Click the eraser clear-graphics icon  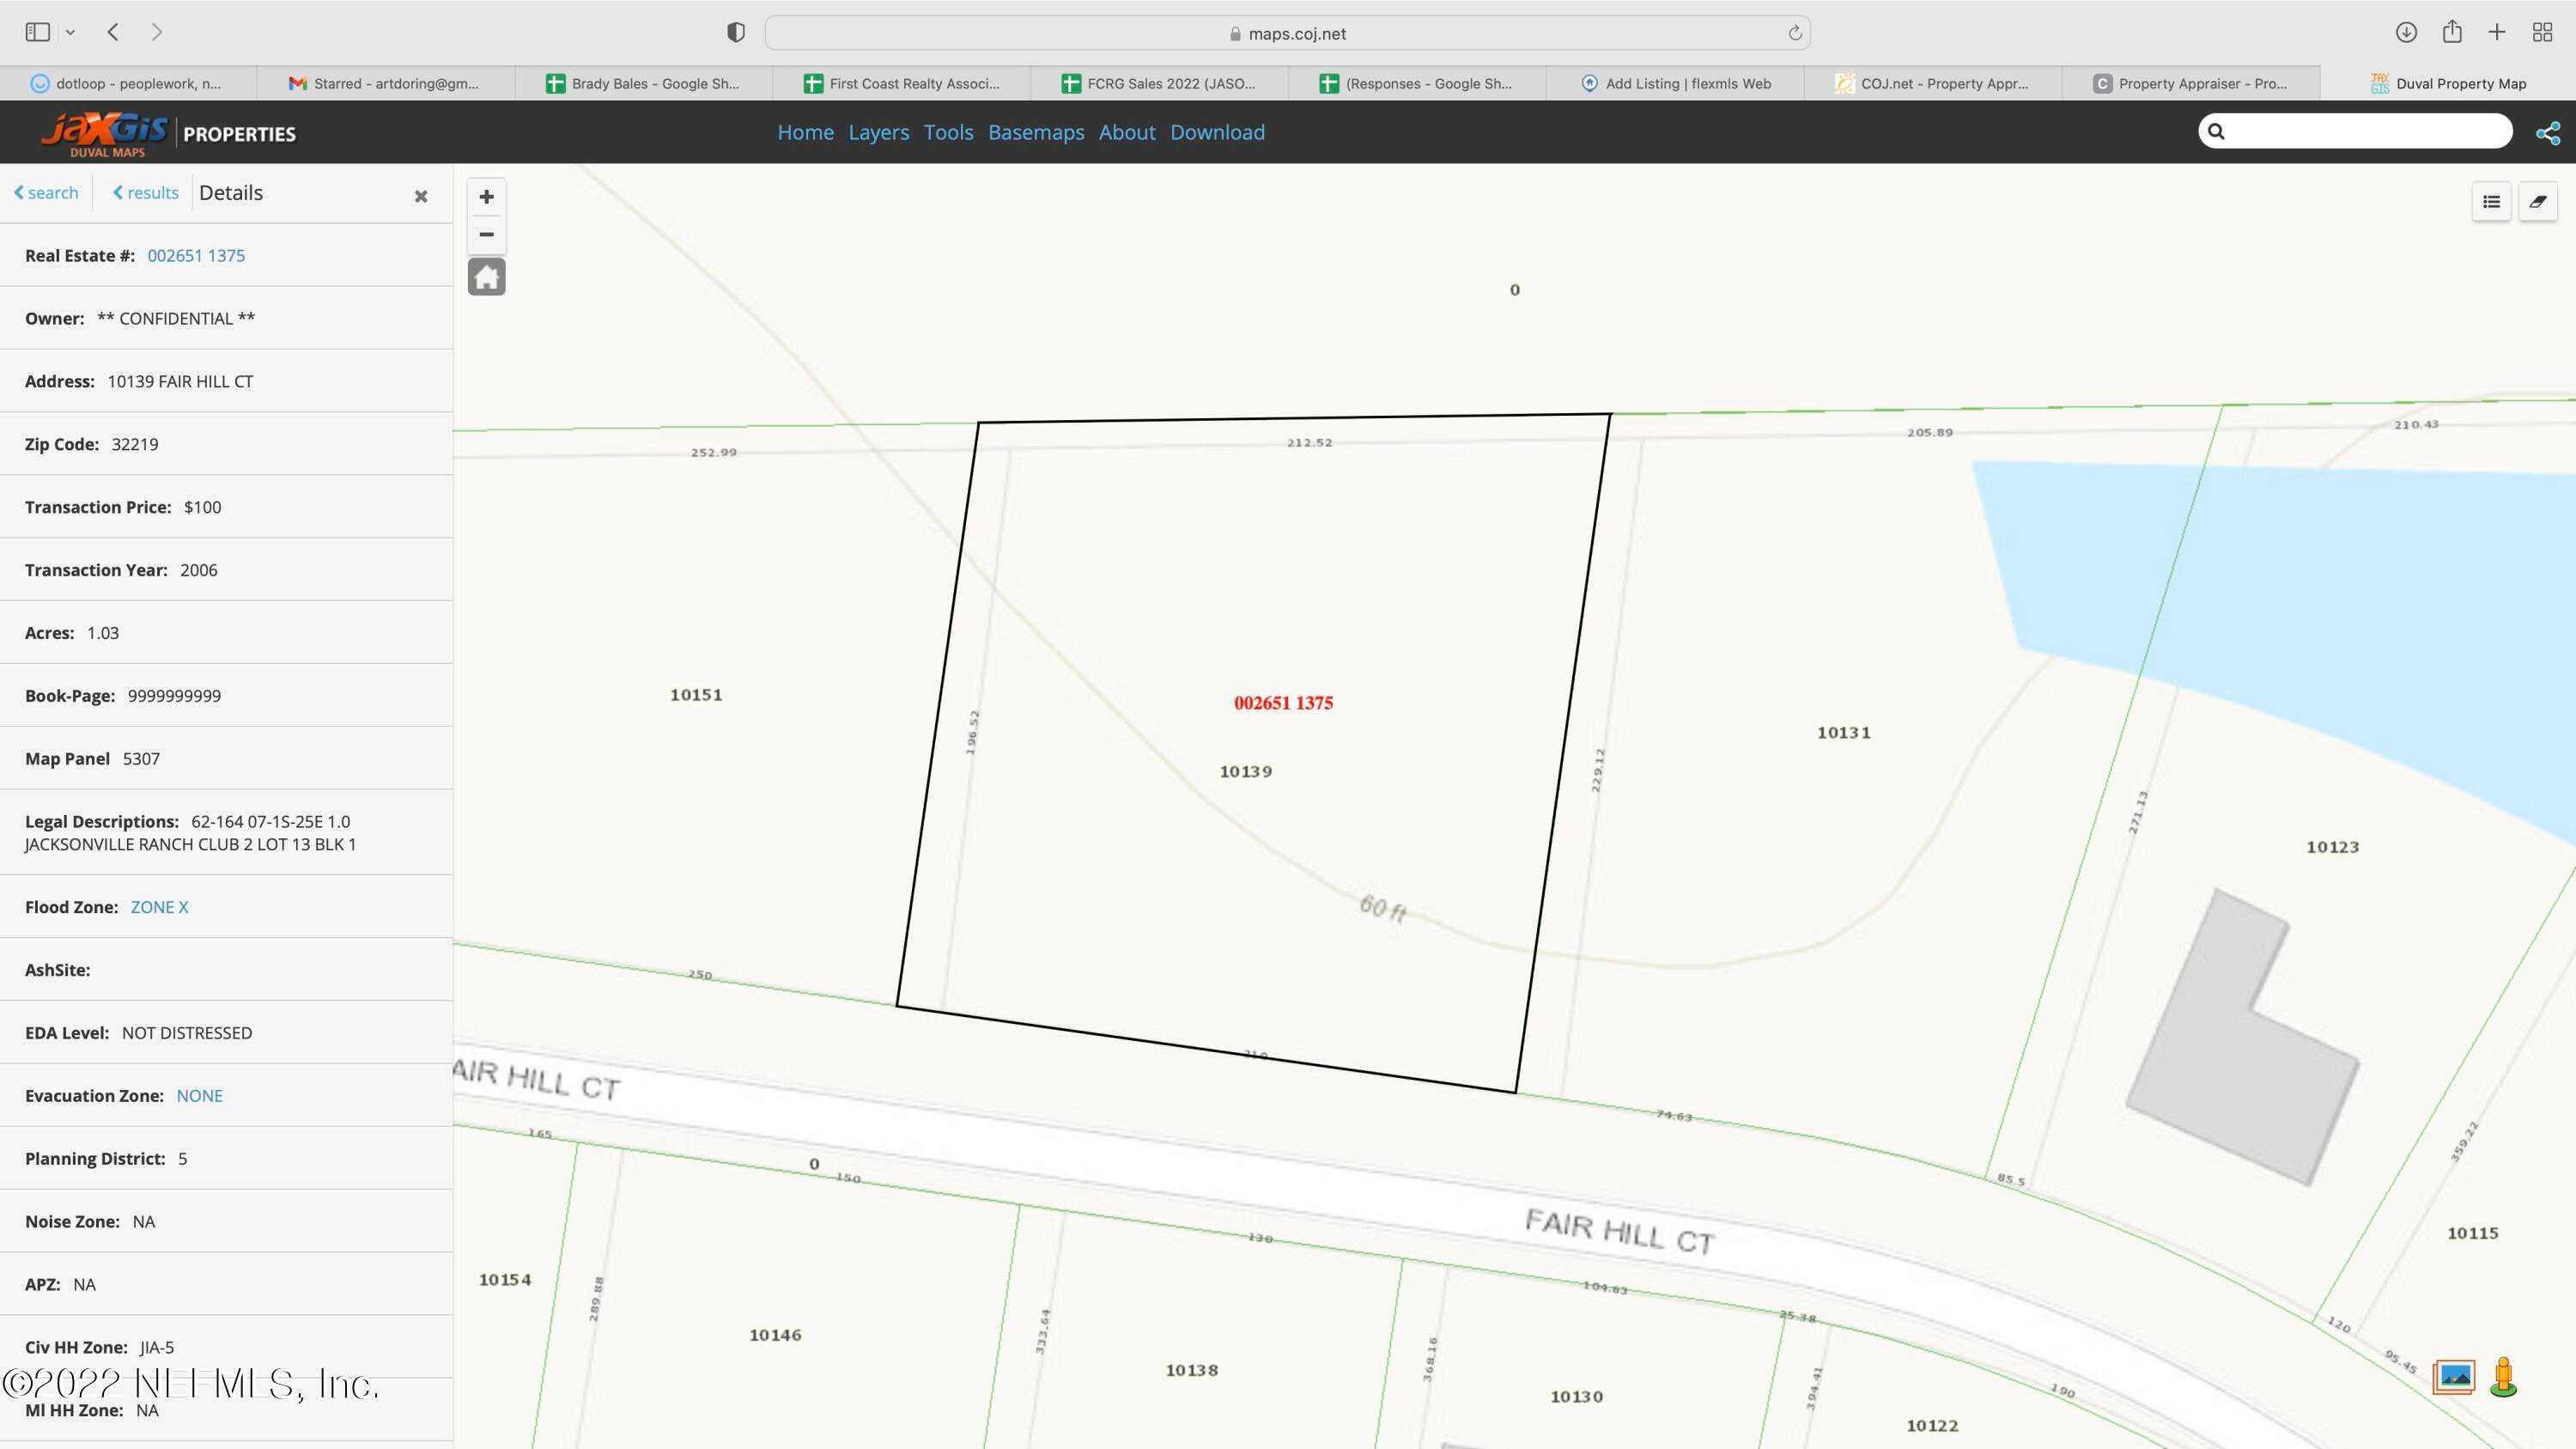click(2538, 202)
